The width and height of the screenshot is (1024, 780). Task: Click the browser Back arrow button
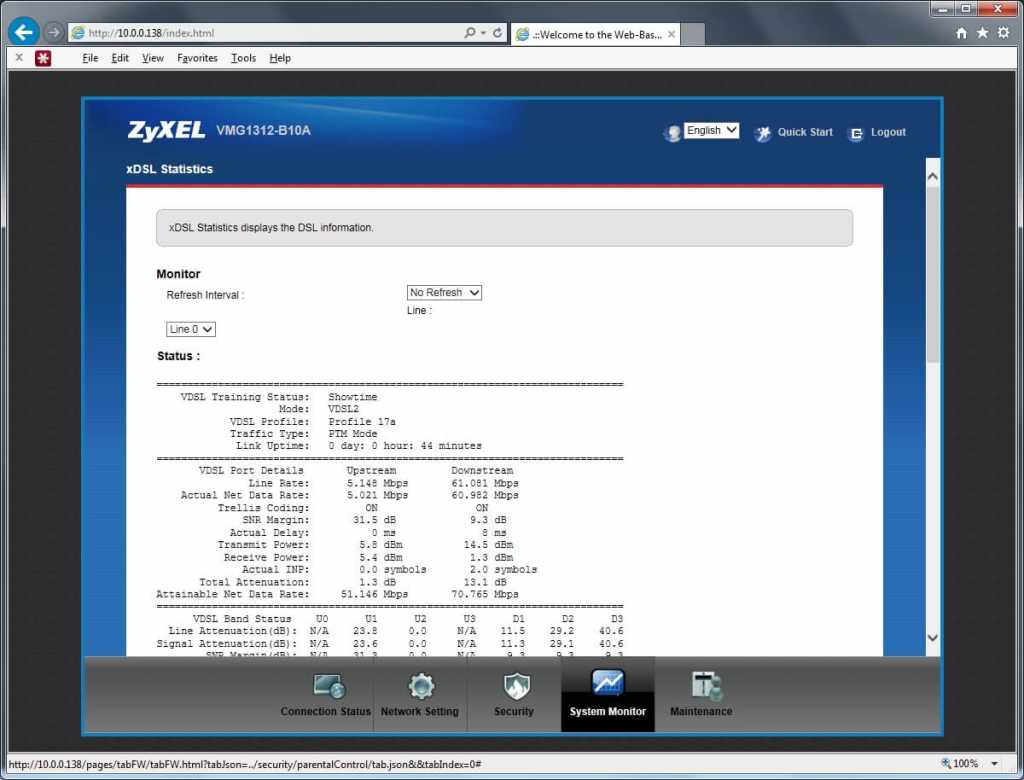click(23, 32)
